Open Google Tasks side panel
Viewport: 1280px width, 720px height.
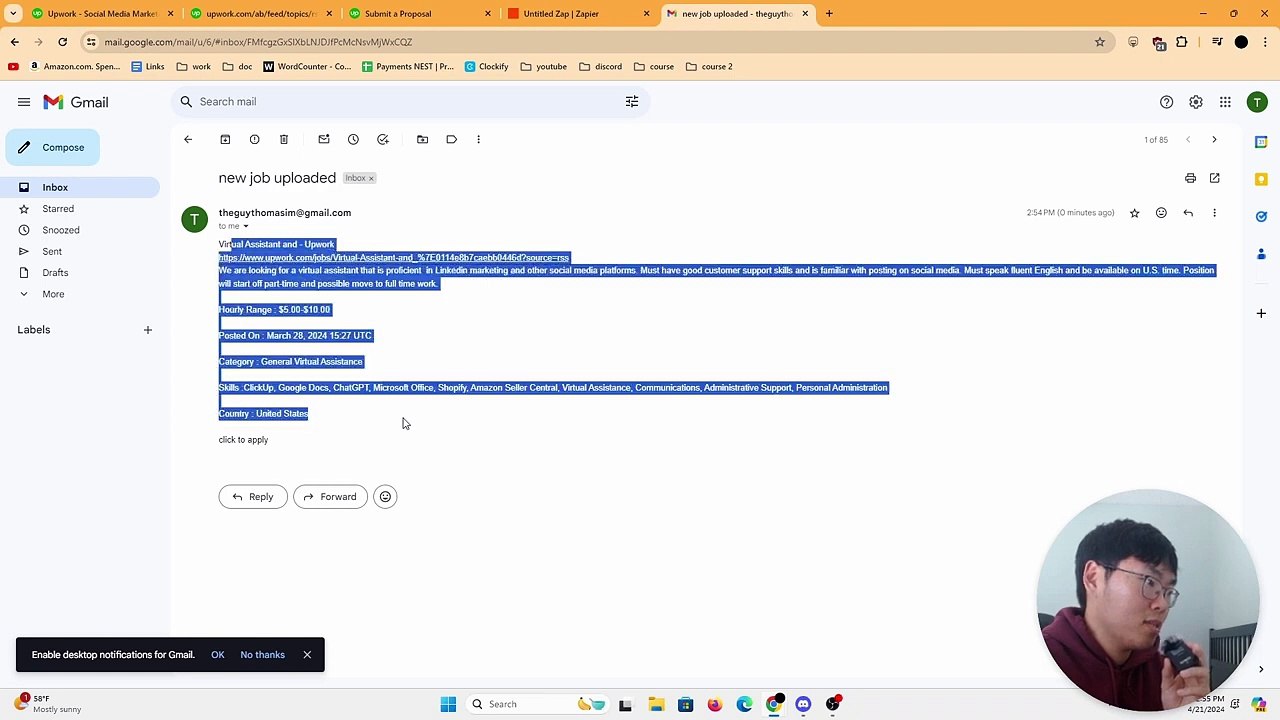(1261, 216)
